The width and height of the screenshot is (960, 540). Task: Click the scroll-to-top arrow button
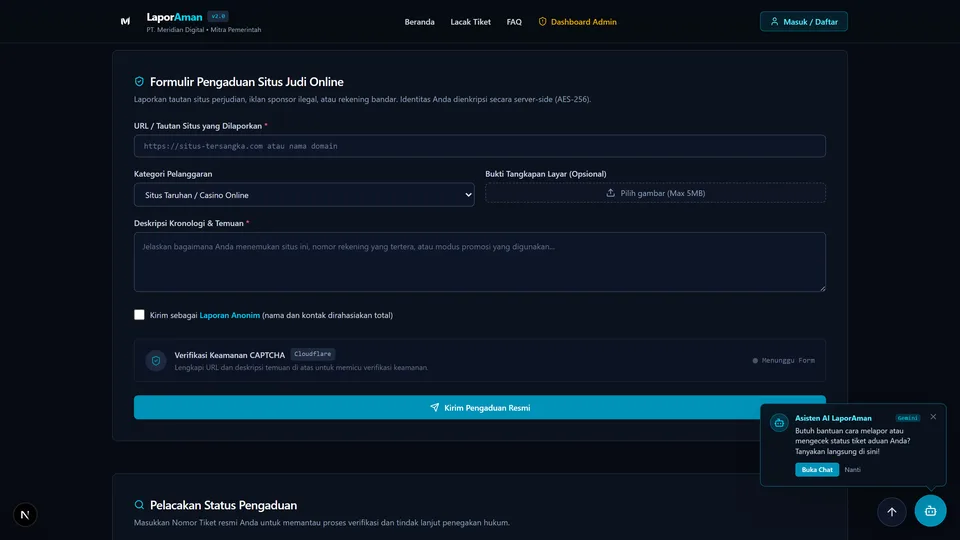pos(891,511)
